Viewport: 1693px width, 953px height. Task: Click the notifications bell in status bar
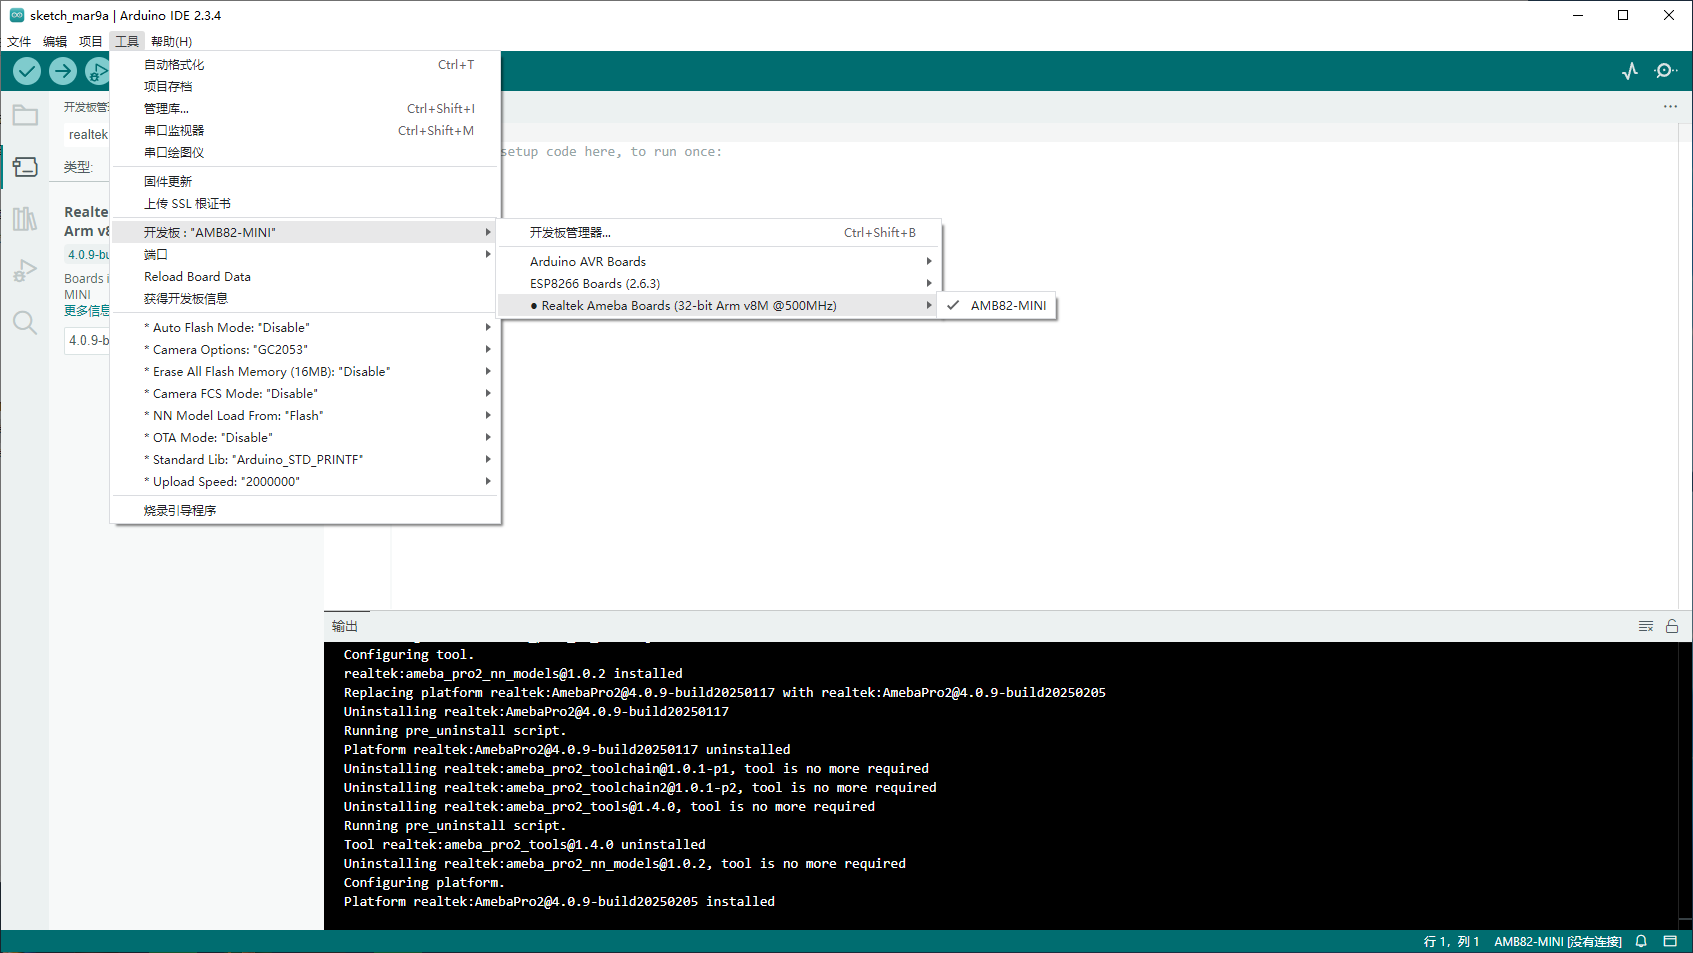1641,941
